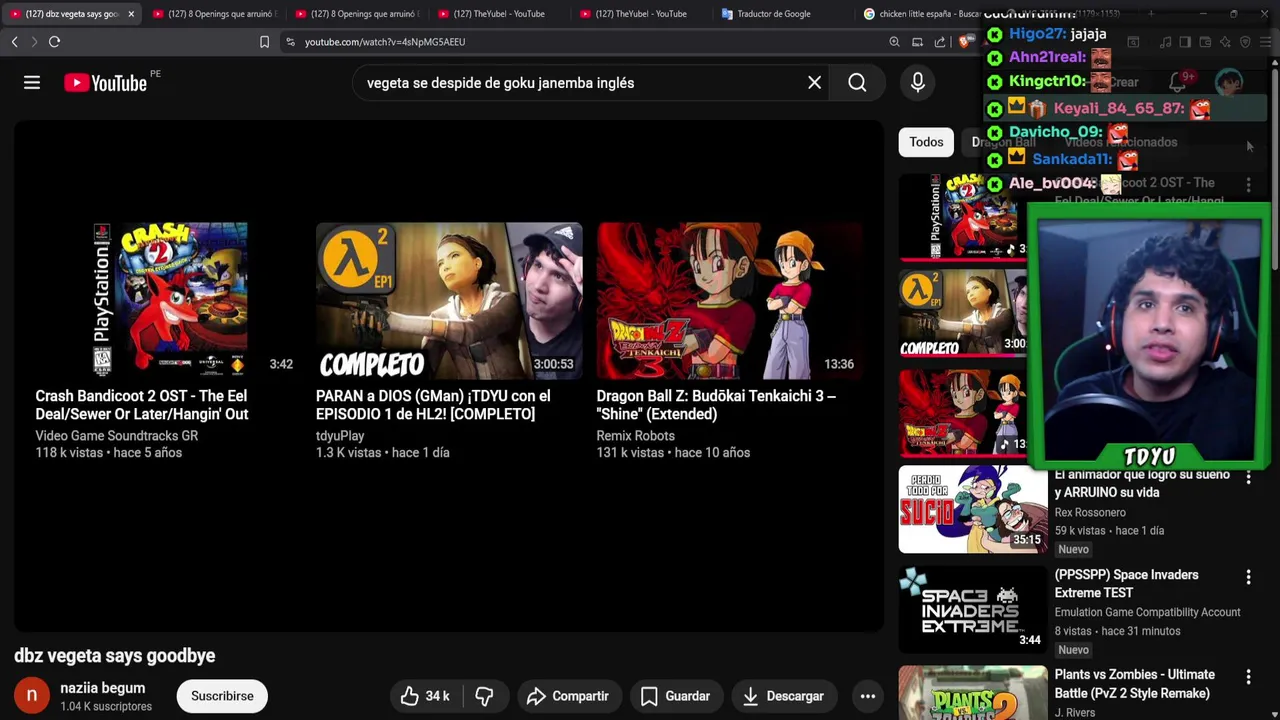Screen dimensions: 1280x720
Task: Go back using browser back arrow
Action: (x=14, y=42)
